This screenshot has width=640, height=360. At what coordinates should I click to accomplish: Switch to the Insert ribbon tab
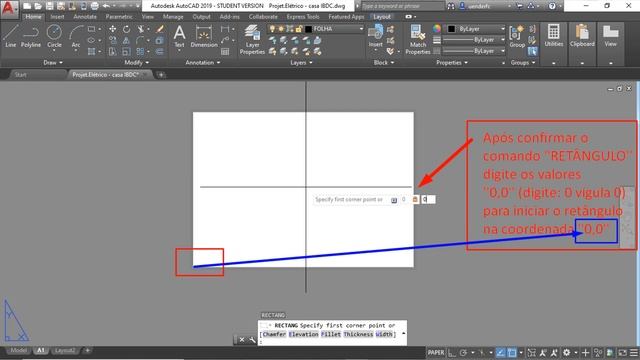tap(57, 17)
